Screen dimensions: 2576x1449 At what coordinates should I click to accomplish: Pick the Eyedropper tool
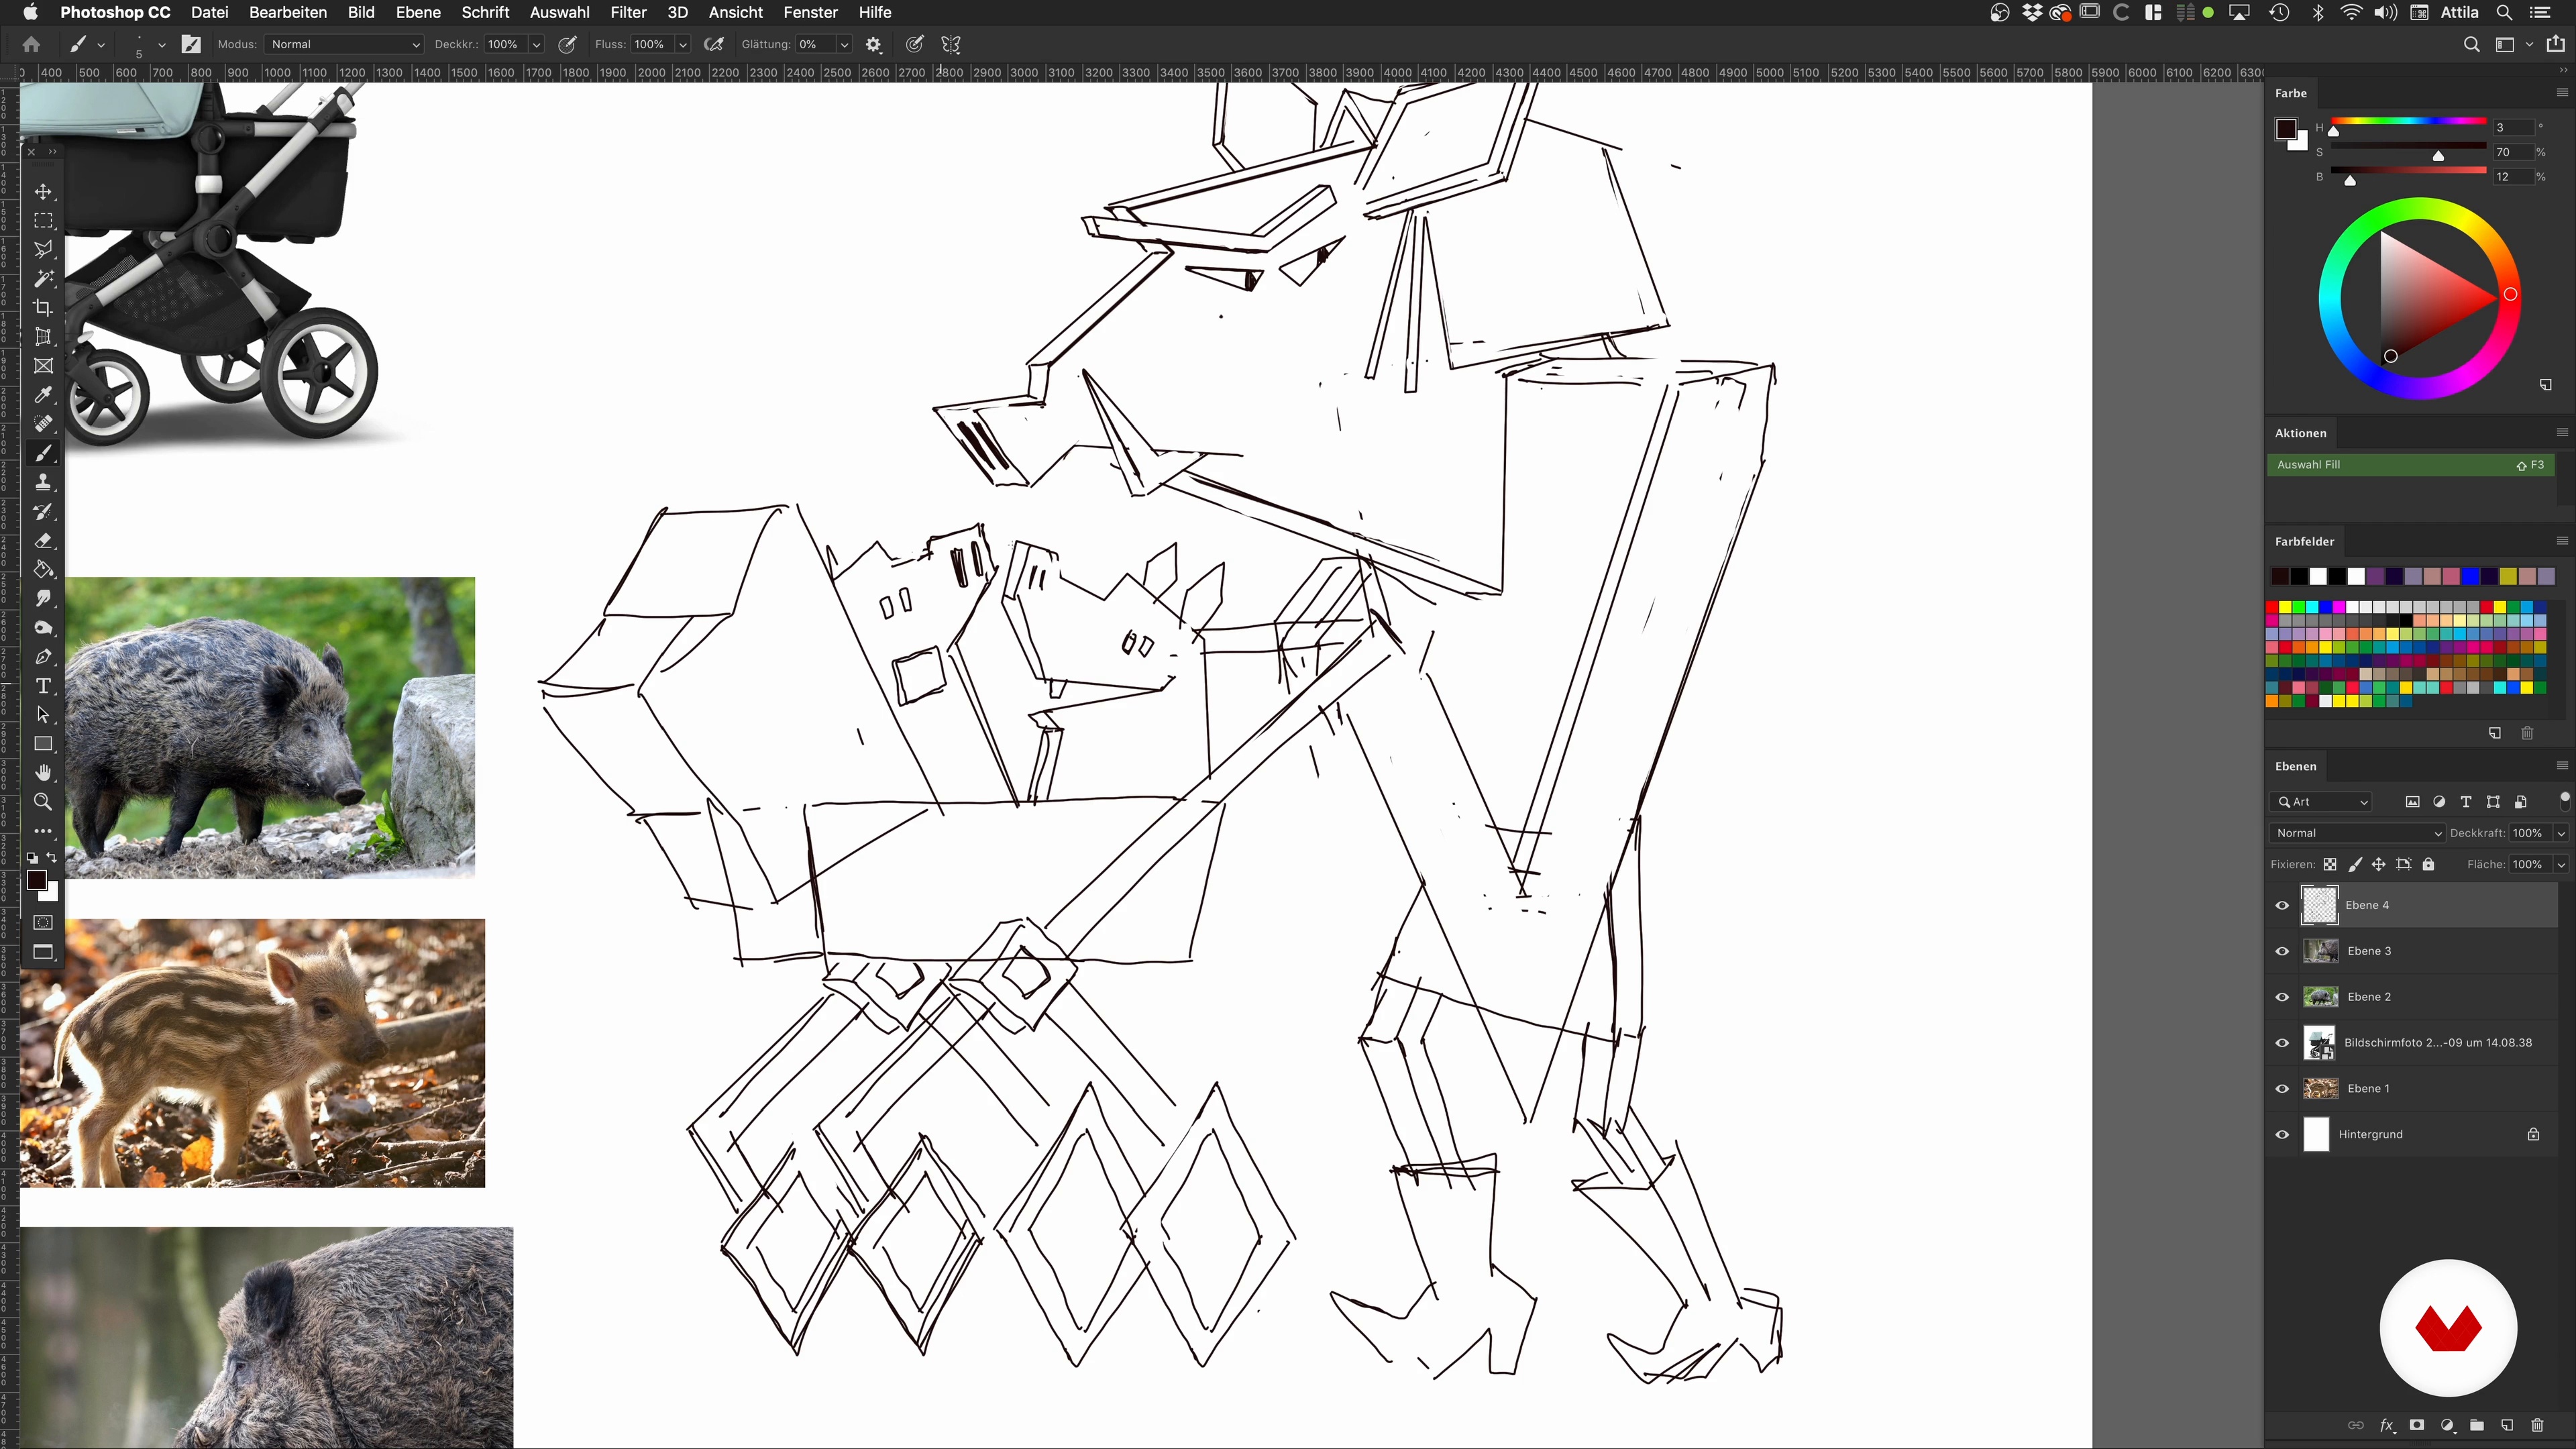coord(43,395)
